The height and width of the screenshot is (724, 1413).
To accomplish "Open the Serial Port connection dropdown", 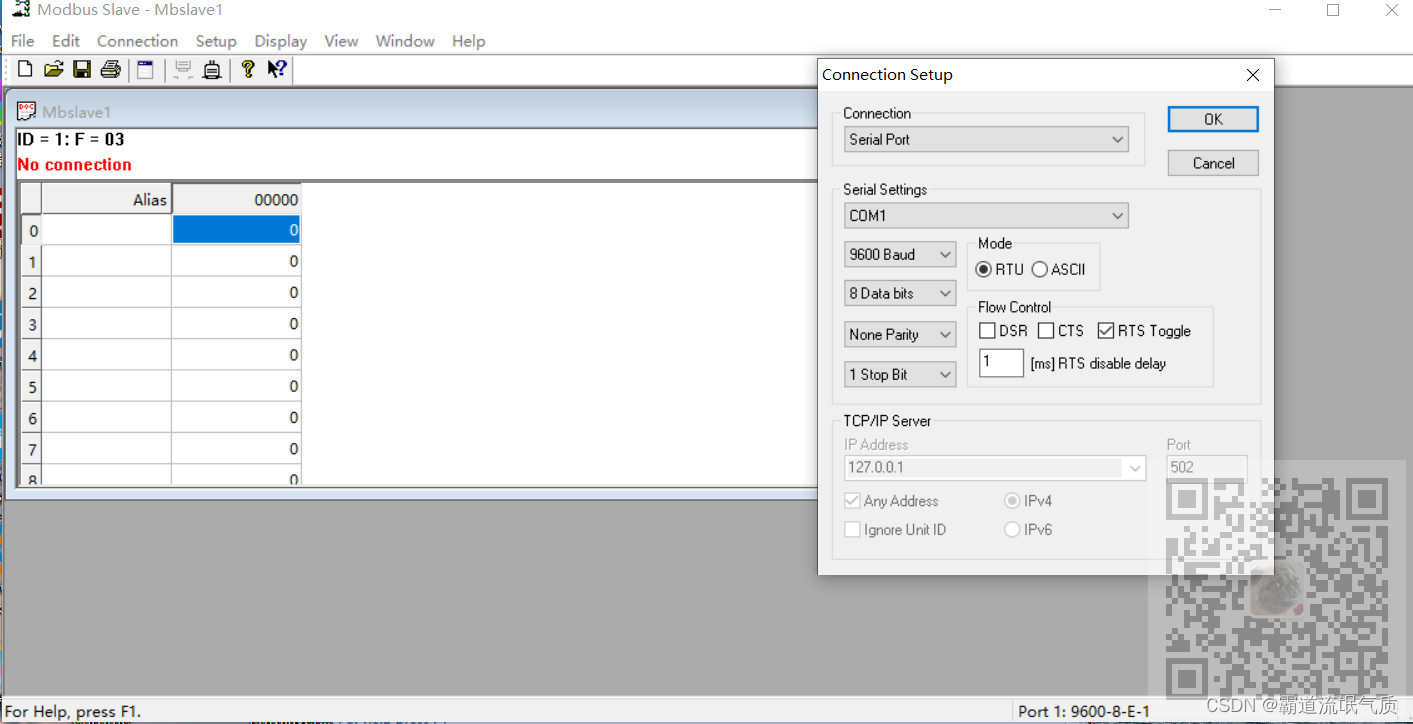I will click(1118, 139).
